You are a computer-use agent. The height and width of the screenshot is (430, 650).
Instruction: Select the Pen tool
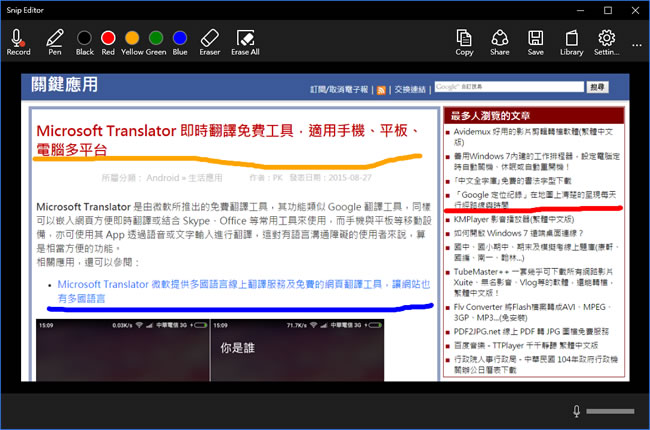tap(55, 42)
